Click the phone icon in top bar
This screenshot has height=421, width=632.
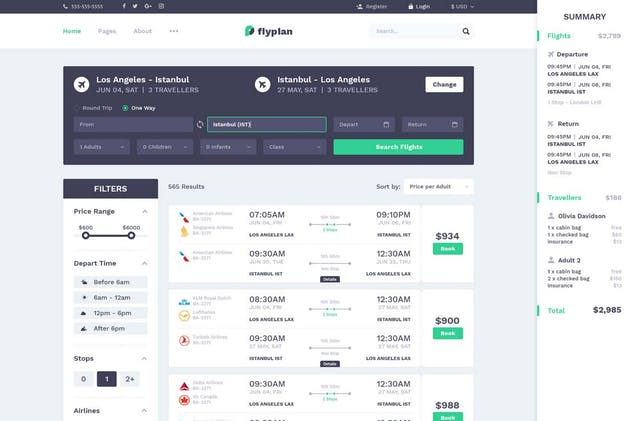(65, 6)
